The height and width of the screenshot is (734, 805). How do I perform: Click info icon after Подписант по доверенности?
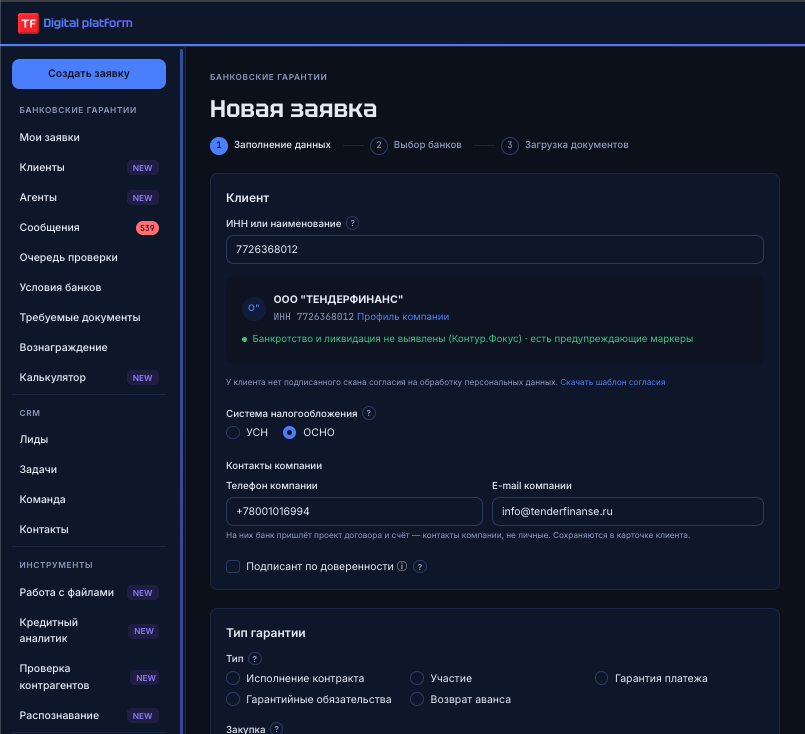point(402,566)
